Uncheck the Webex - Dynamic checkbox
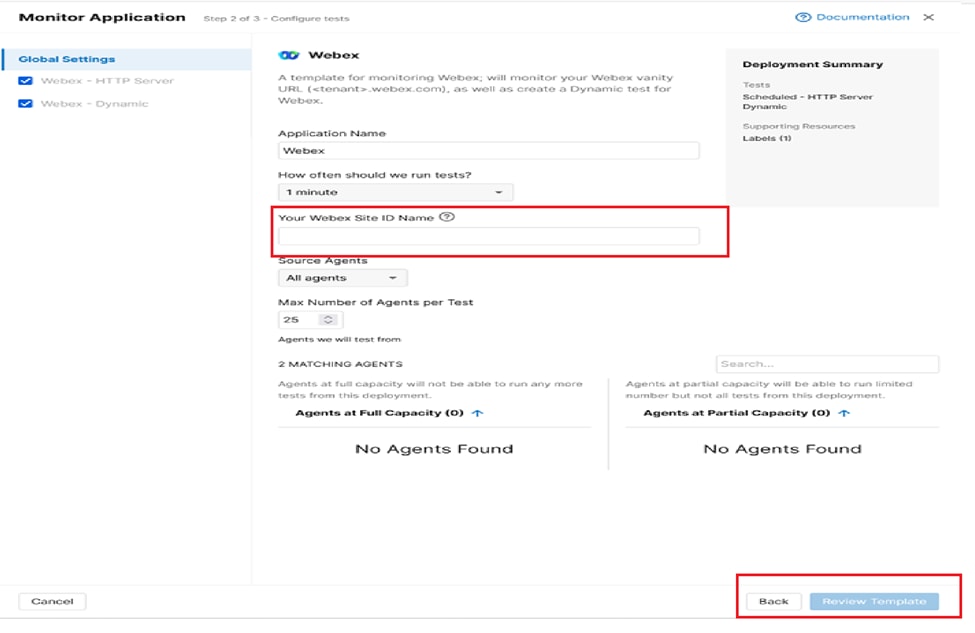The image size is (975, 633). click(25, 104)
